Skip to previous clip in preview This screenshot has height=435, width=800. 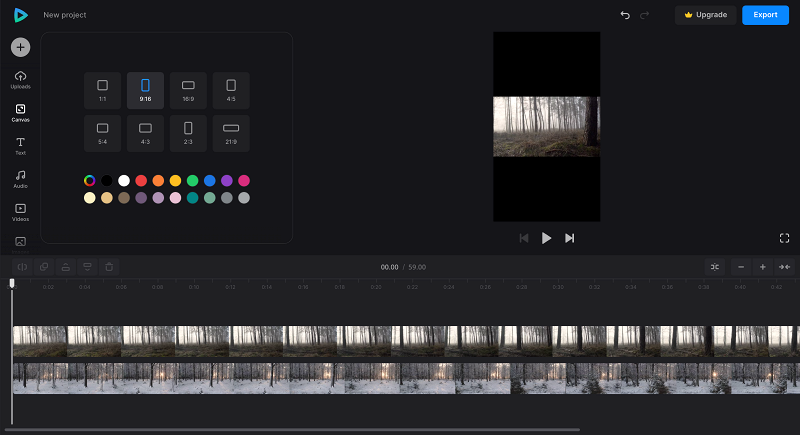pyautogui.click(x=523, y=238)
